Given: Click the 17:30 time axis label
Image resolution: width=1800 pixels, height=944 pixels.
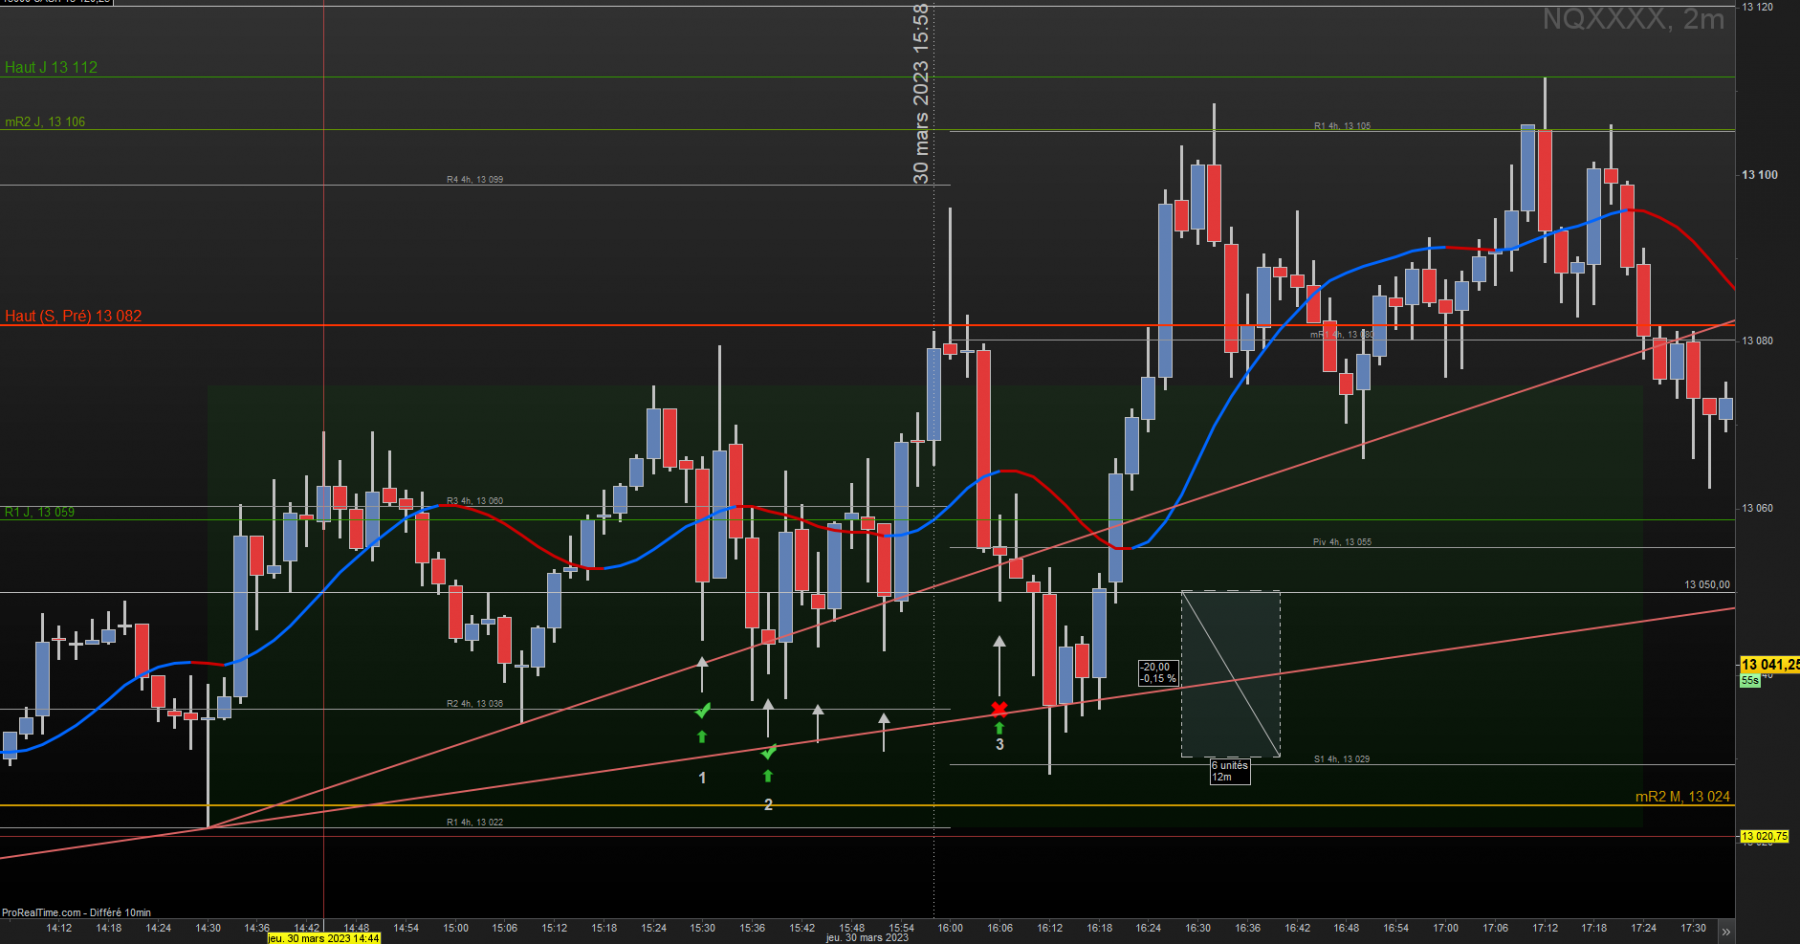Looking at the screenshot, I should pos(1693,928).
